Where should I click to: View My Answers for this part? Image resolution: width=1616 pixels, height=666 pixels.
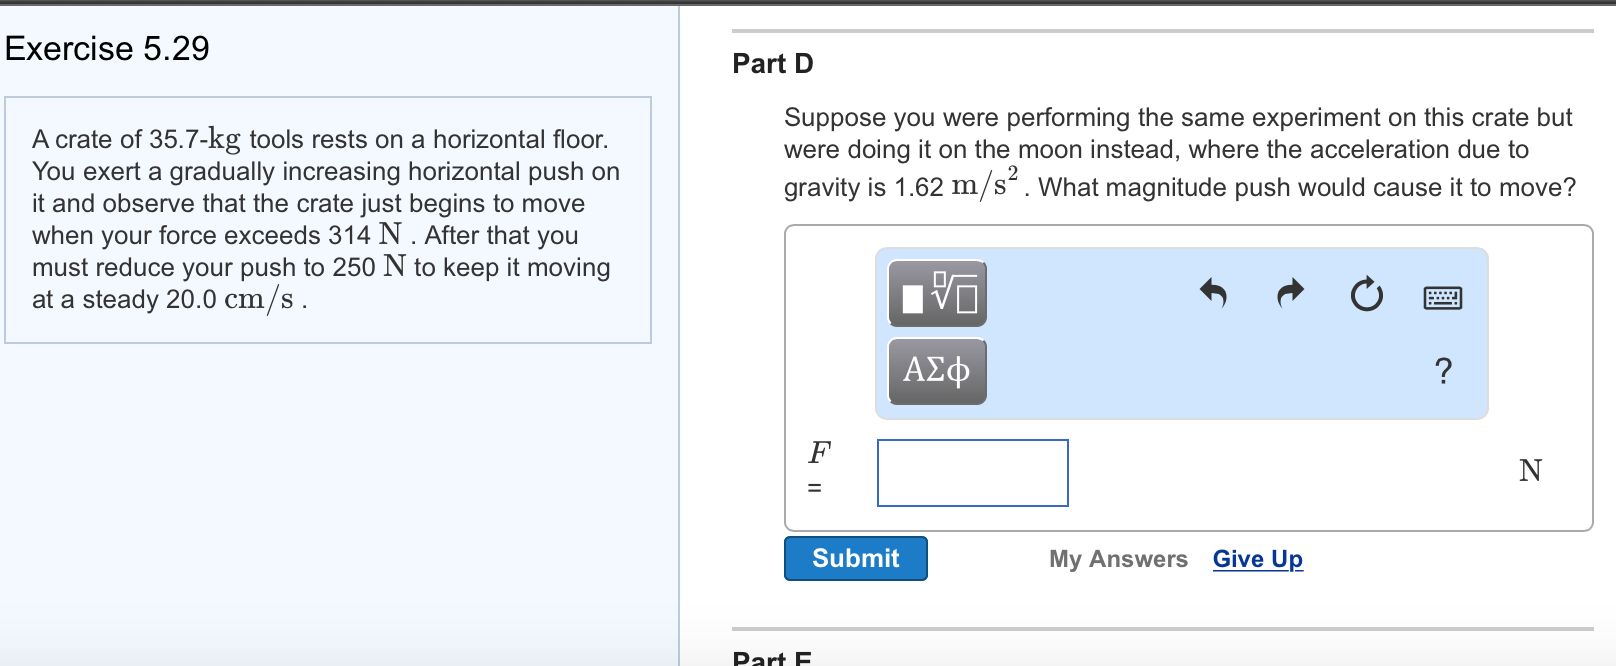coord(1117,559)
